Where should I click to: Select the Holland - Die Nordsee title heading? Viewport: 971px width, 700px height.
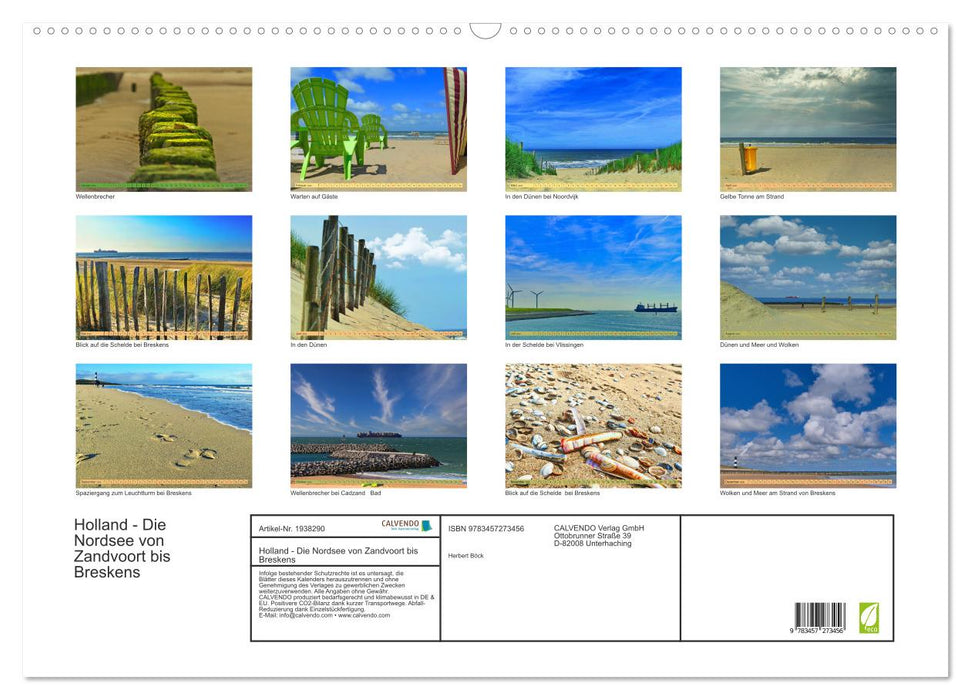[x=120, y=545]
